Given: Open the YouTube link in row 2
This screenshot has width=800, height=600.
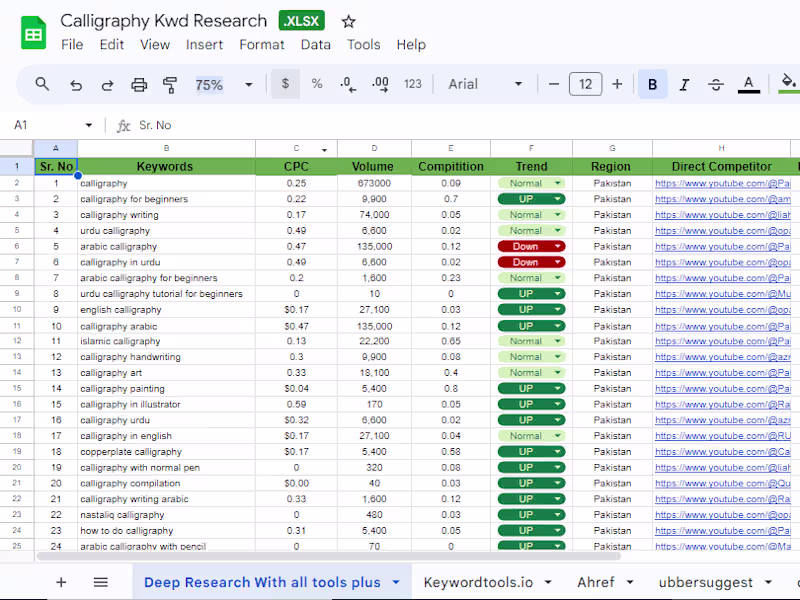Looking at the screenshot, I should point(722,184).
